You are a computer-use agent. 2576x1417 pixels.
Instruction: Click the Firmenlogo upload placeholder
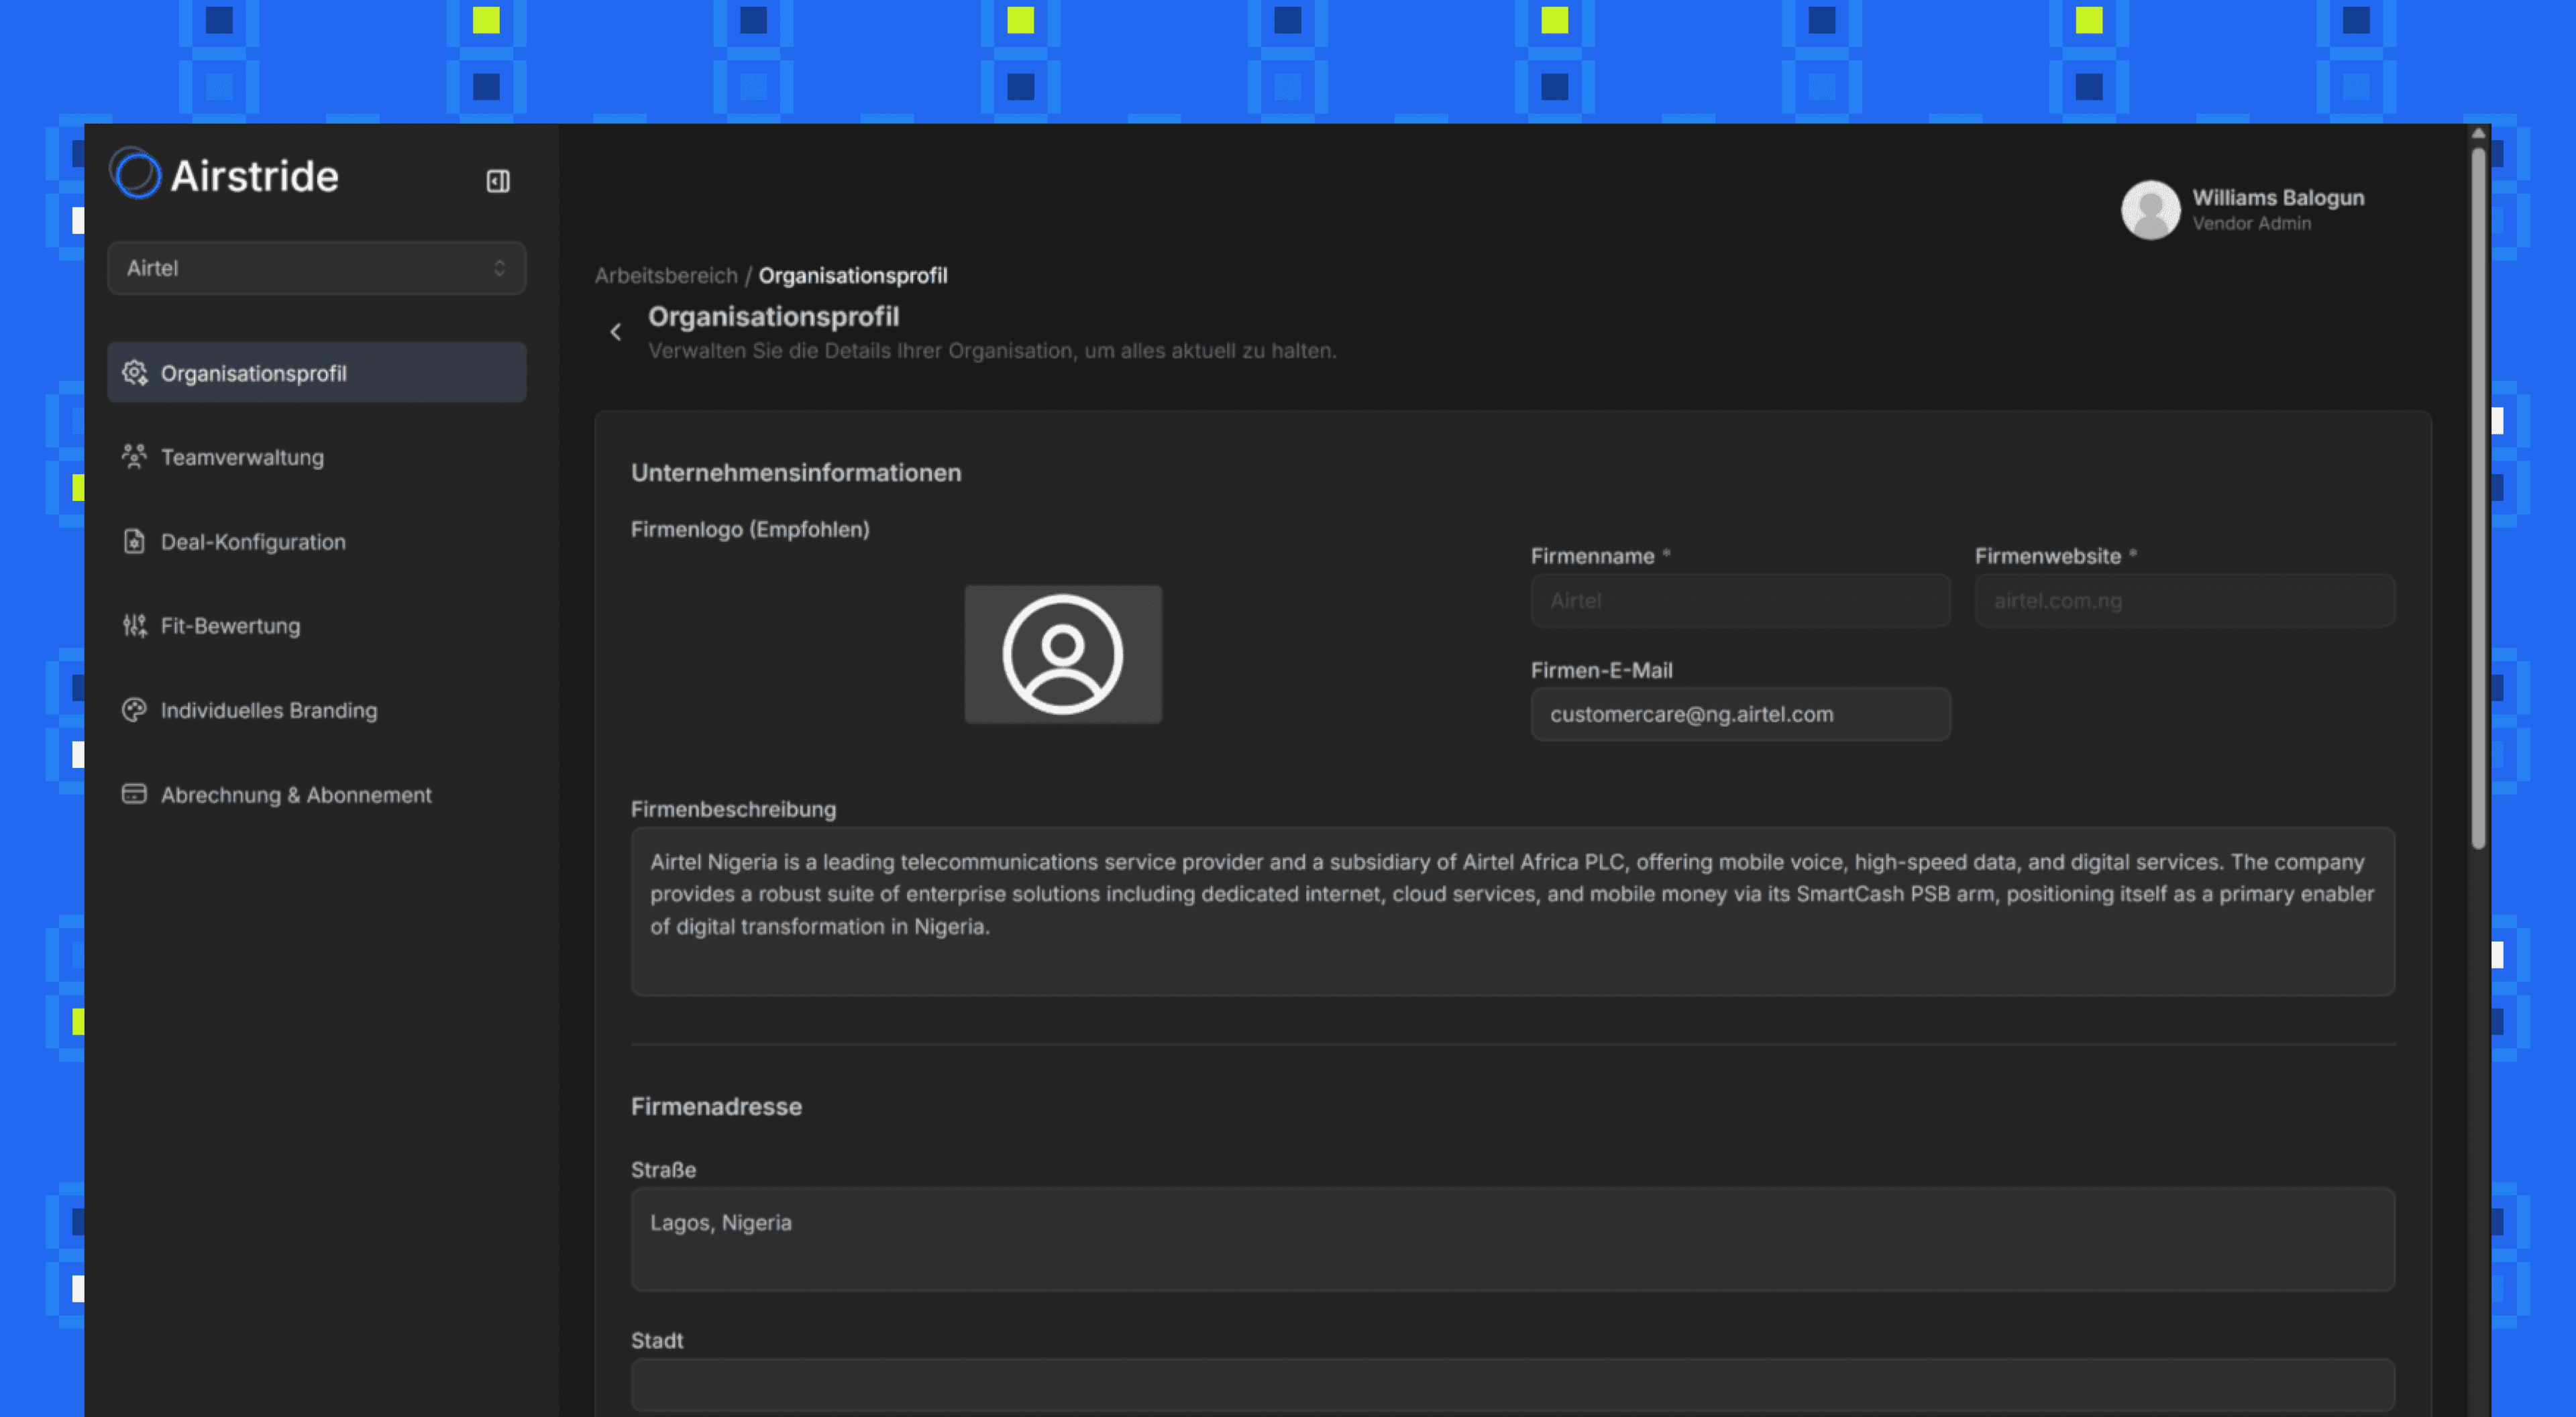(1062, 653)
